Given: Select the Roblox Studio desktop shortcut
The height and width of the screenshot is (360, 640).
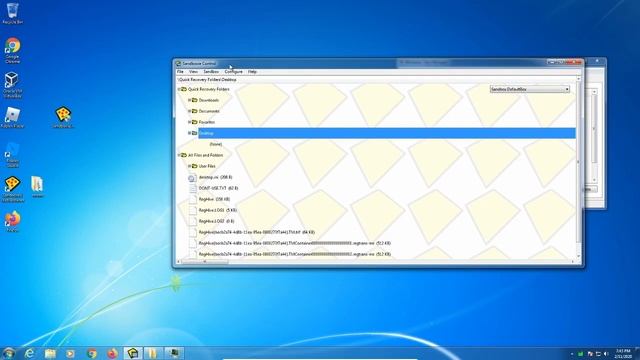Looking at the screenshot, I should tap(12, 154).
